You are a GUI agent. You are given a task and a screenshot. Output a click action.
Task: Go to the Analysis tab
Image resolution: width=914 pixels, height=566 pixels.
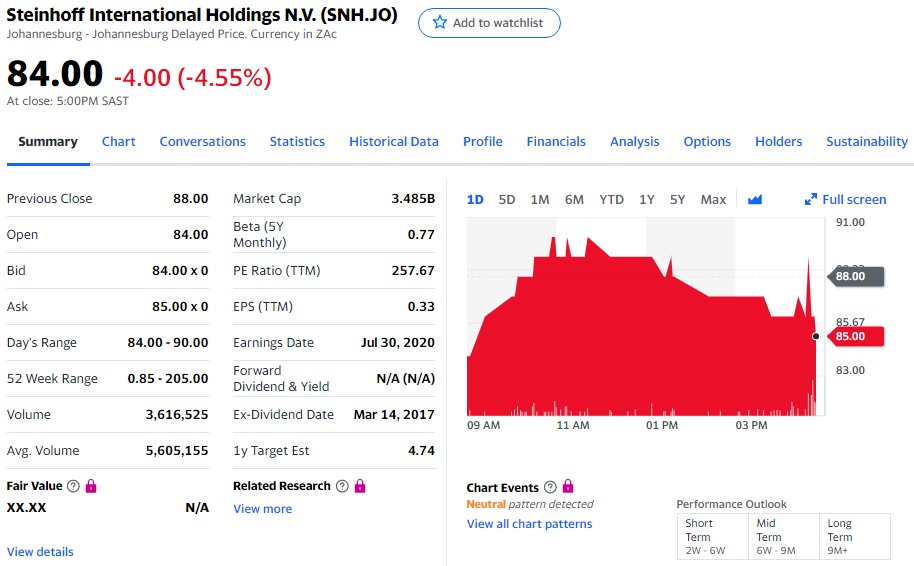coord(634,142)
